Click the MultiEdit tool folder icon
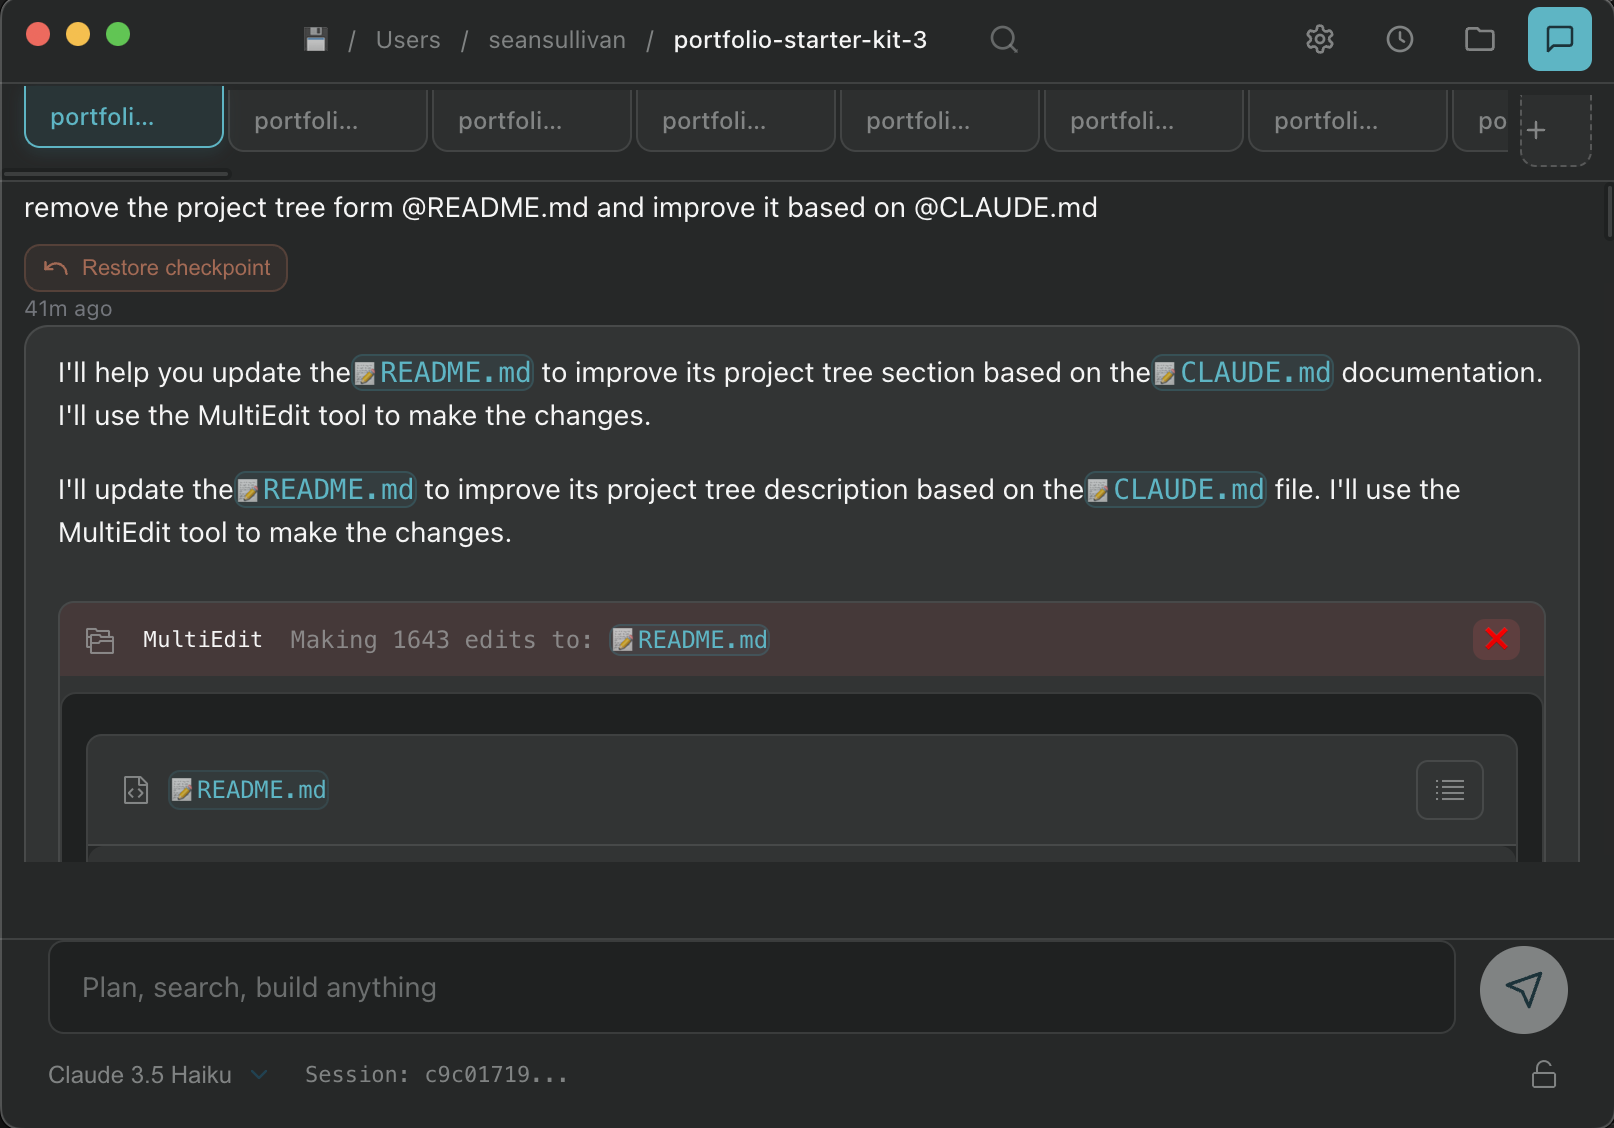The width and height of the screenshot is (1614, 1128). 100,640
